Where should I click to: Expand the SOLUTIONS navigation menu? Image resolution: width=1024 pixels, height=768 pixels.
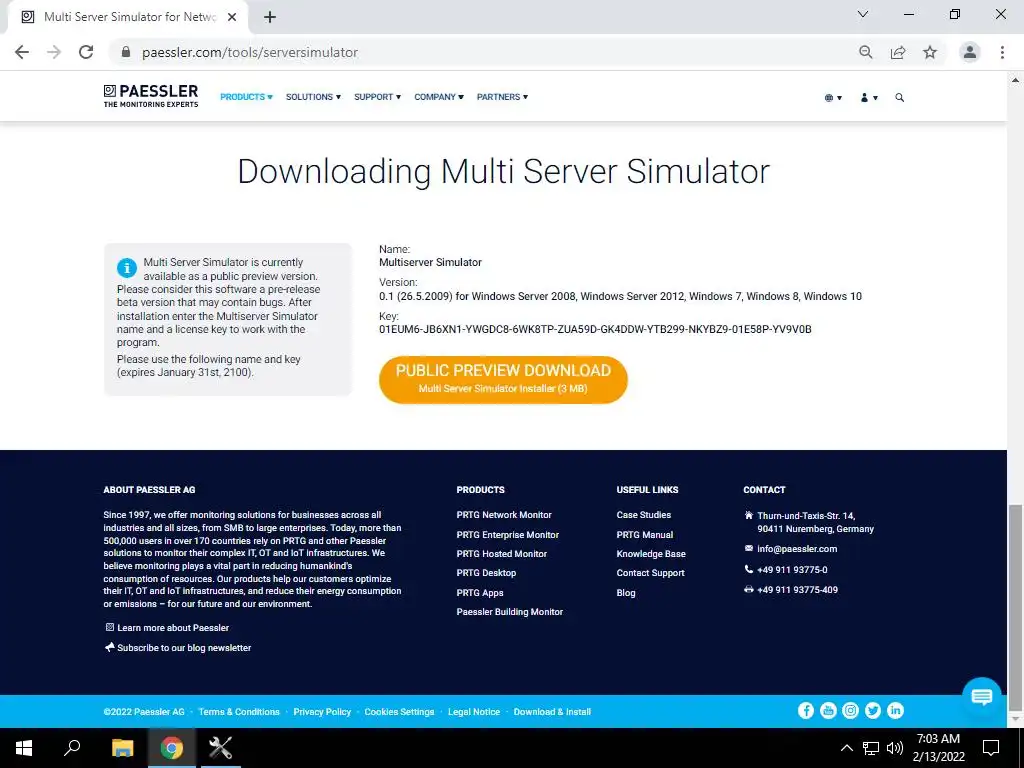point(313,97)
